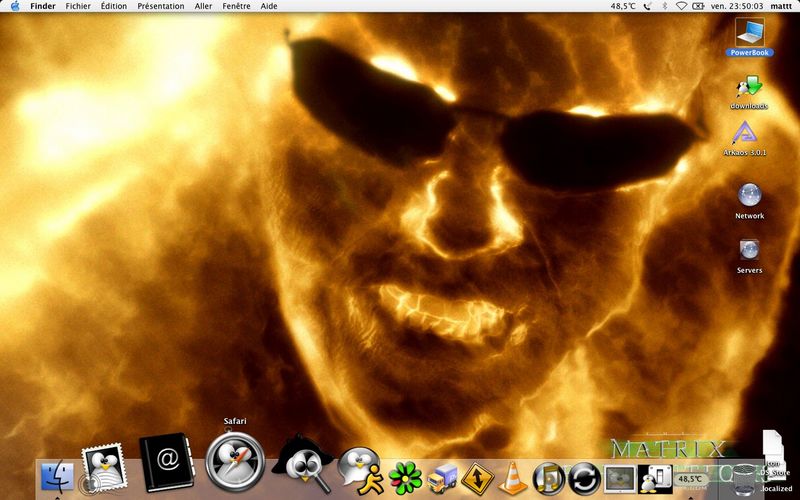800x500 pixels.
Task: Open the Aide menu
Action: (269, 6)
